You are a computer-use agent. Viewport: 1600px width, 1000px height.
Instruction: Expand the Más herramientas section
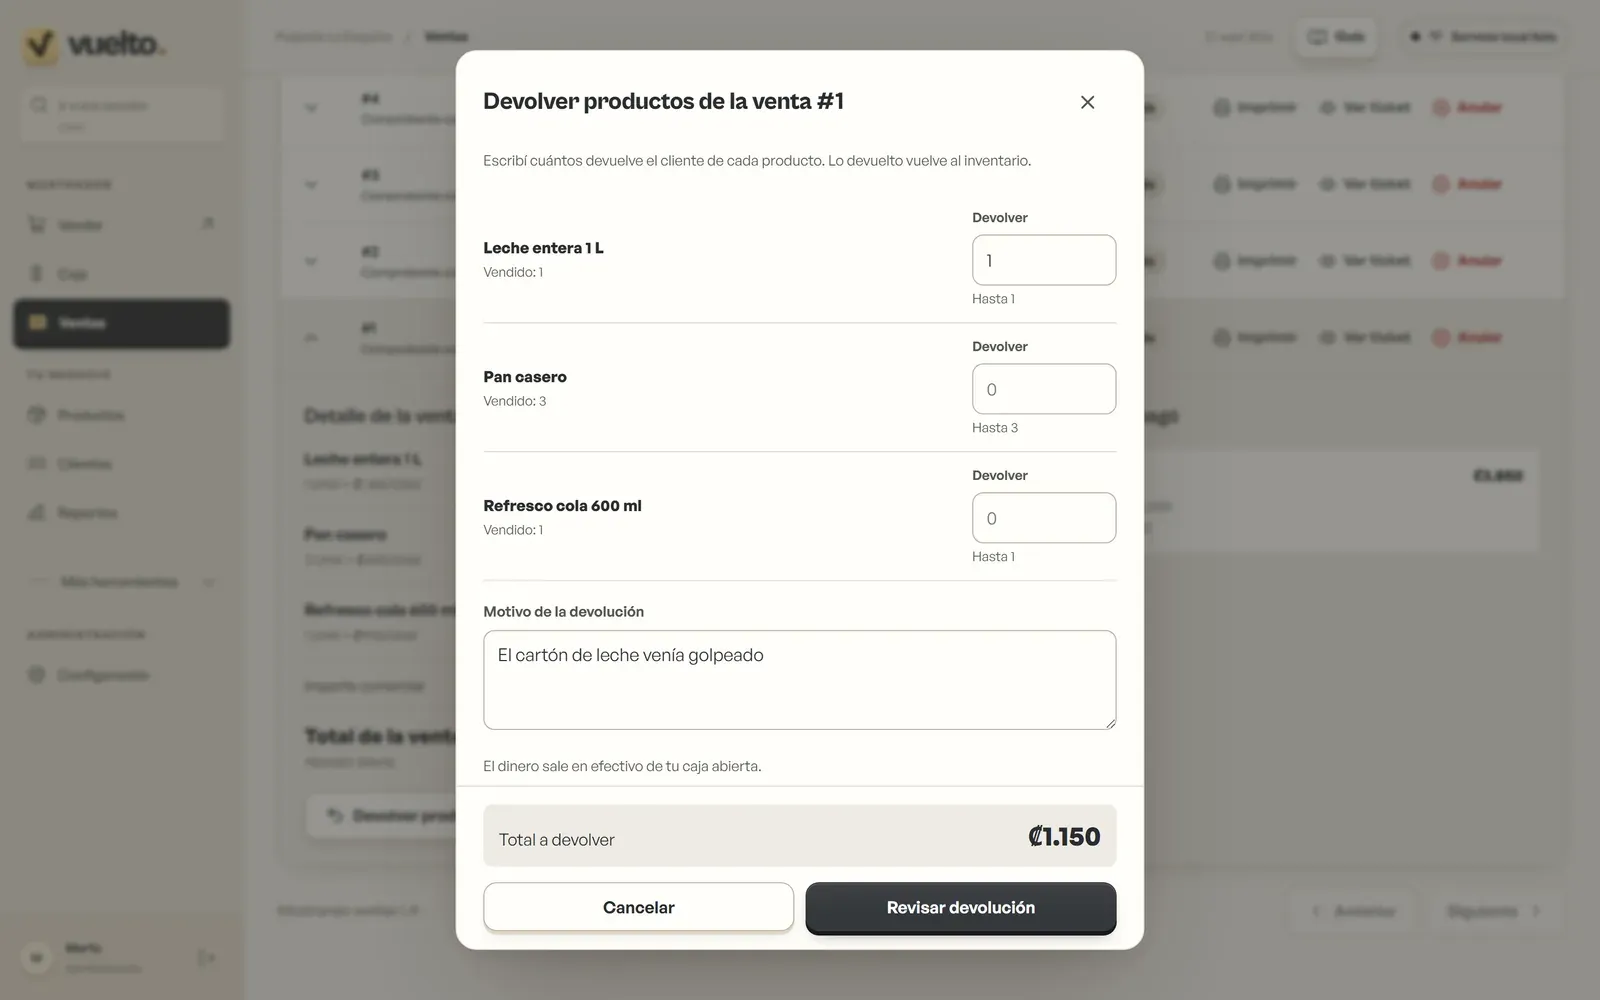pos(122,582)
